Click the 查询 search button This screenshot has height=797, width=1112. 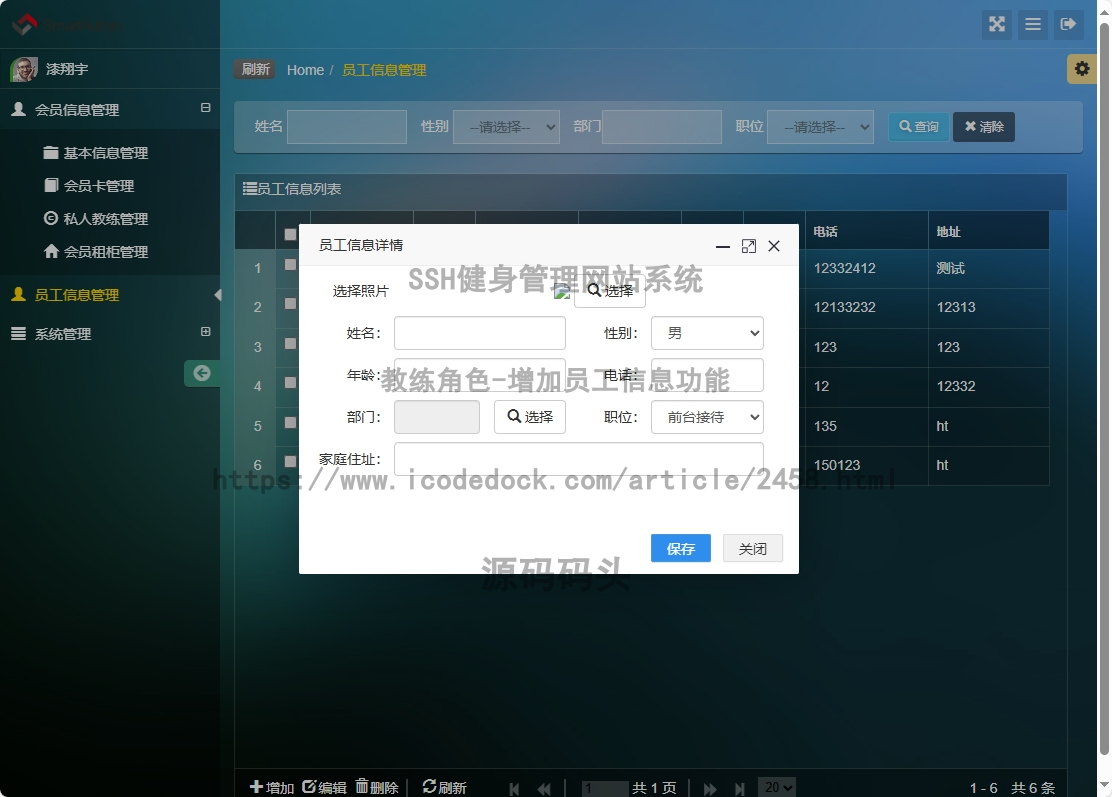tap(918, 126)
